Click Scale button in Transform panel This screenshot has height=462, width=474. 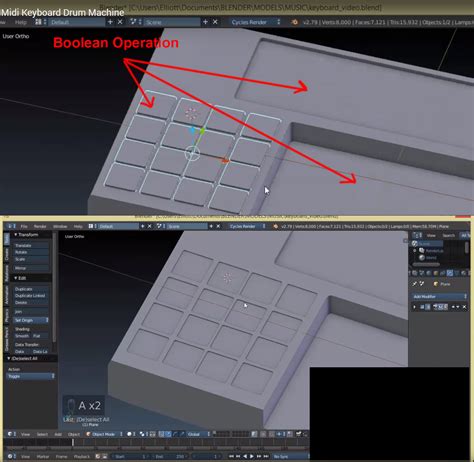[x=31, y=259]
